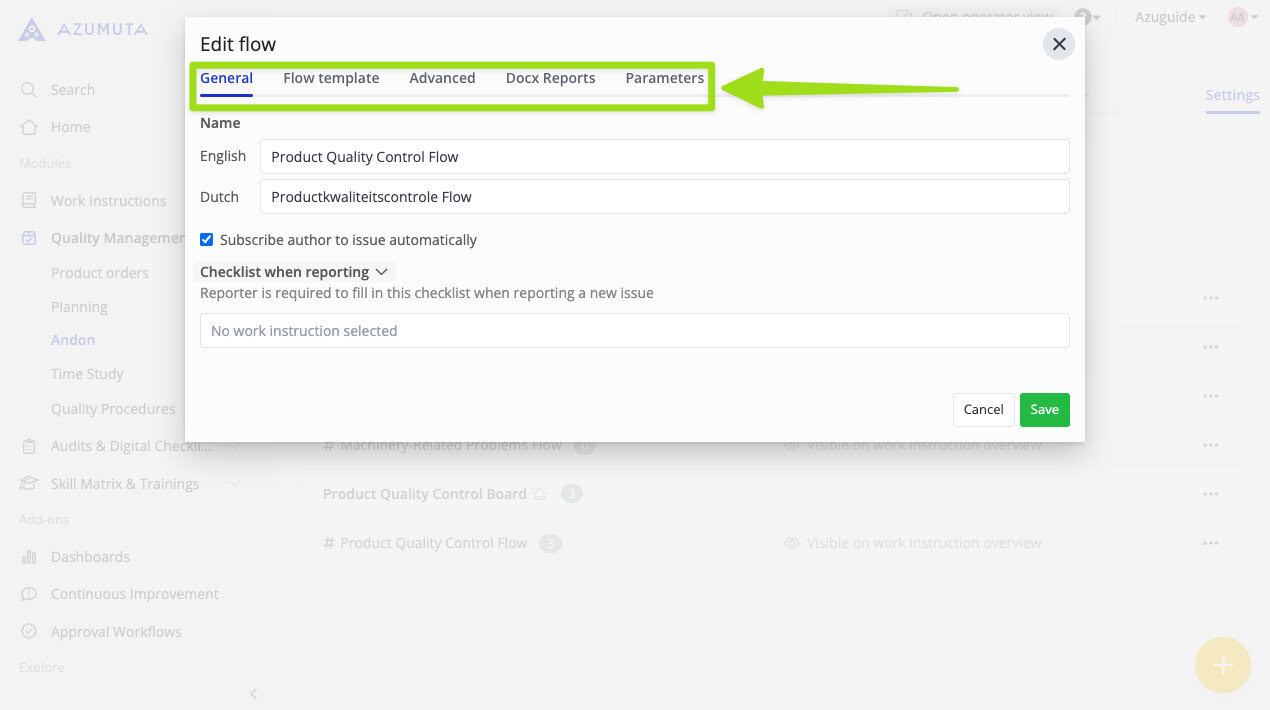This screenshot has width=1270, height=710.
Task: Open the Home section from the sidebar
Action: [x=29, y=127]
